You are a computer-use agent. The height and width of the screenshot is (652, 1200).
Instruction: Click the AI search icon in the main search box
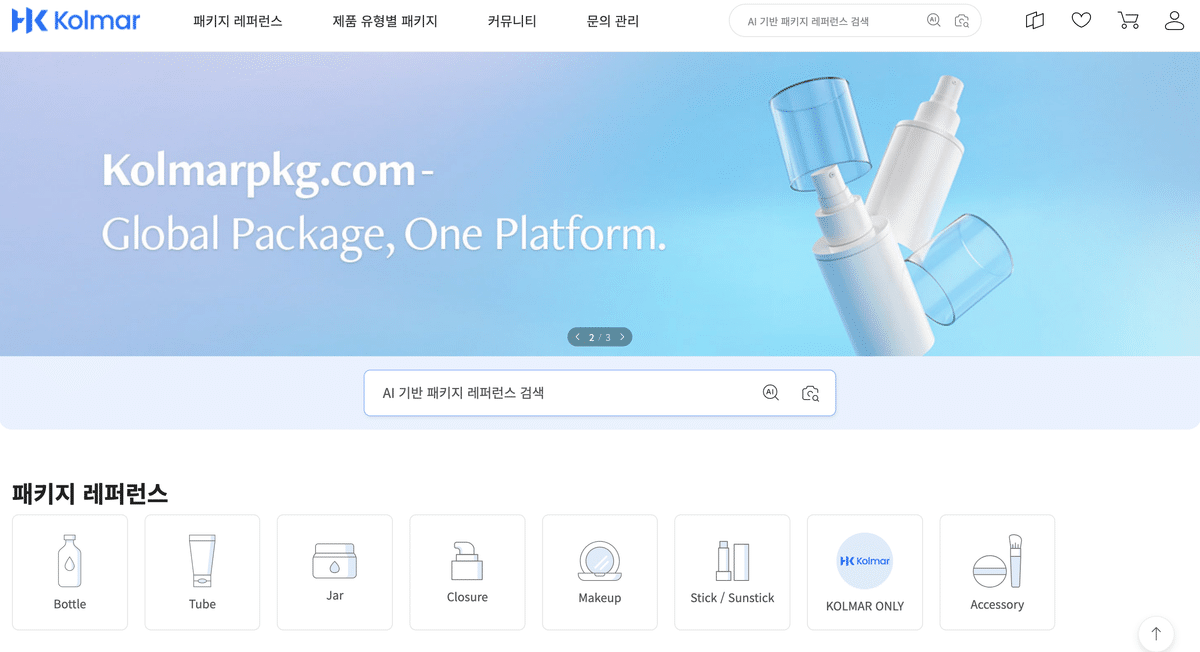click(770, 393)
